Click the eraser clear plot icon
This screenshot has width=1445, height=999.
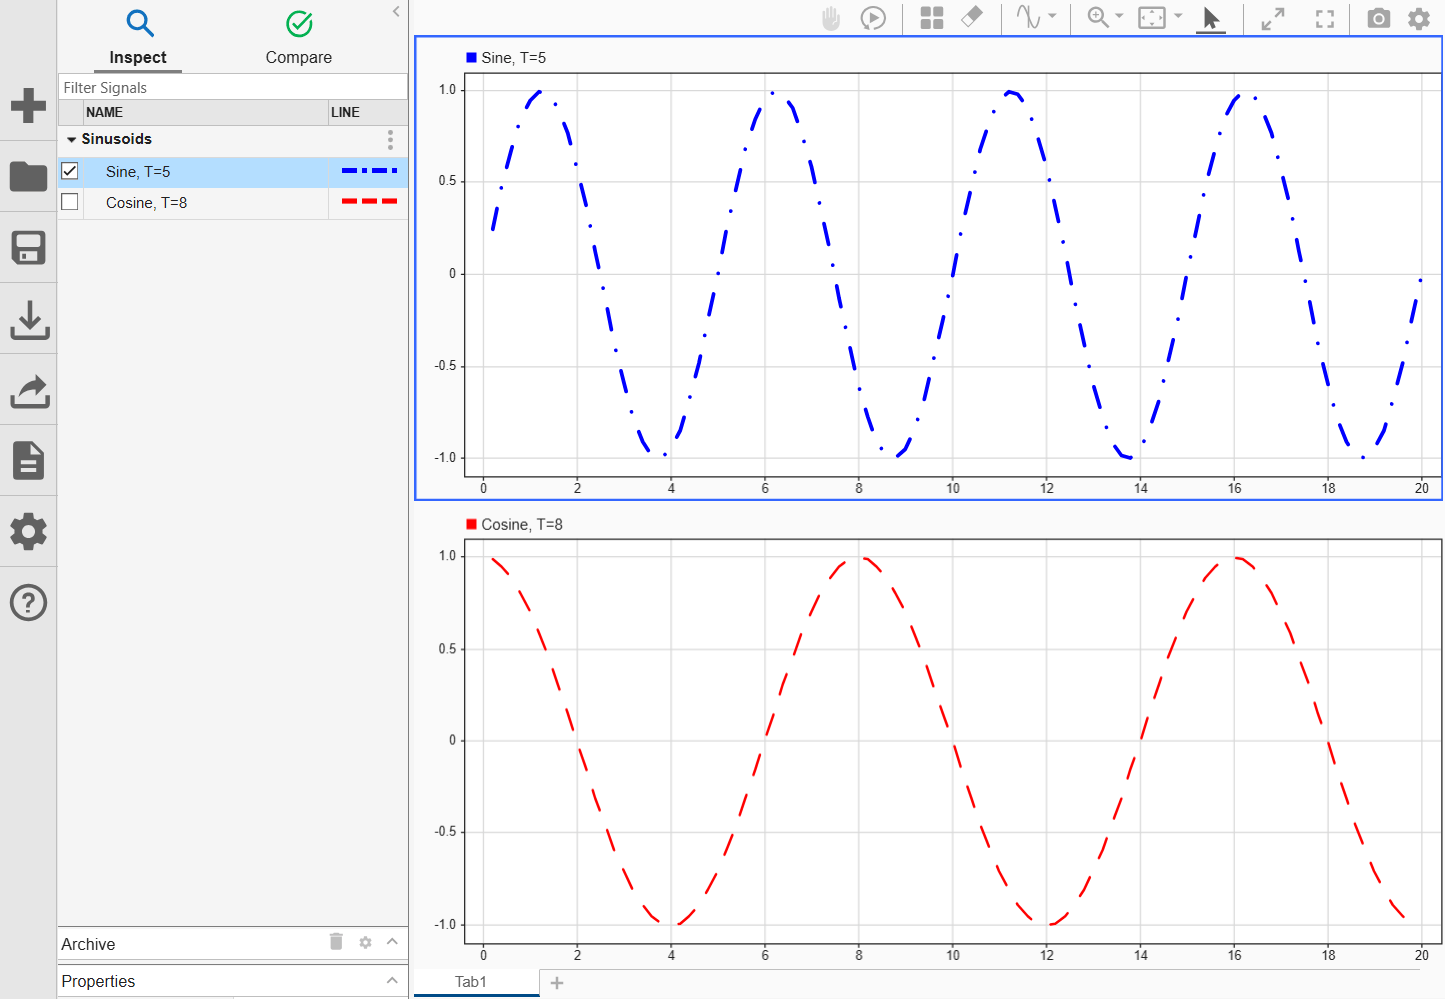972,17
